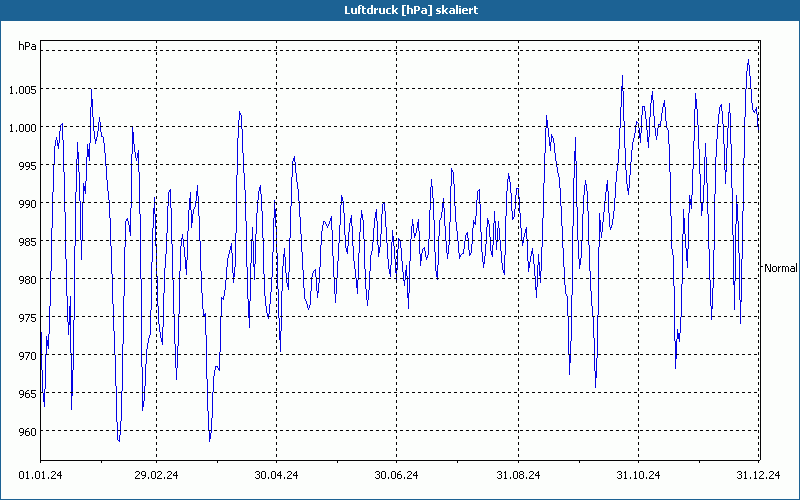The image size is (800, 500).
Task: Click the '01.01.24' date label
Action: (40, 475)
